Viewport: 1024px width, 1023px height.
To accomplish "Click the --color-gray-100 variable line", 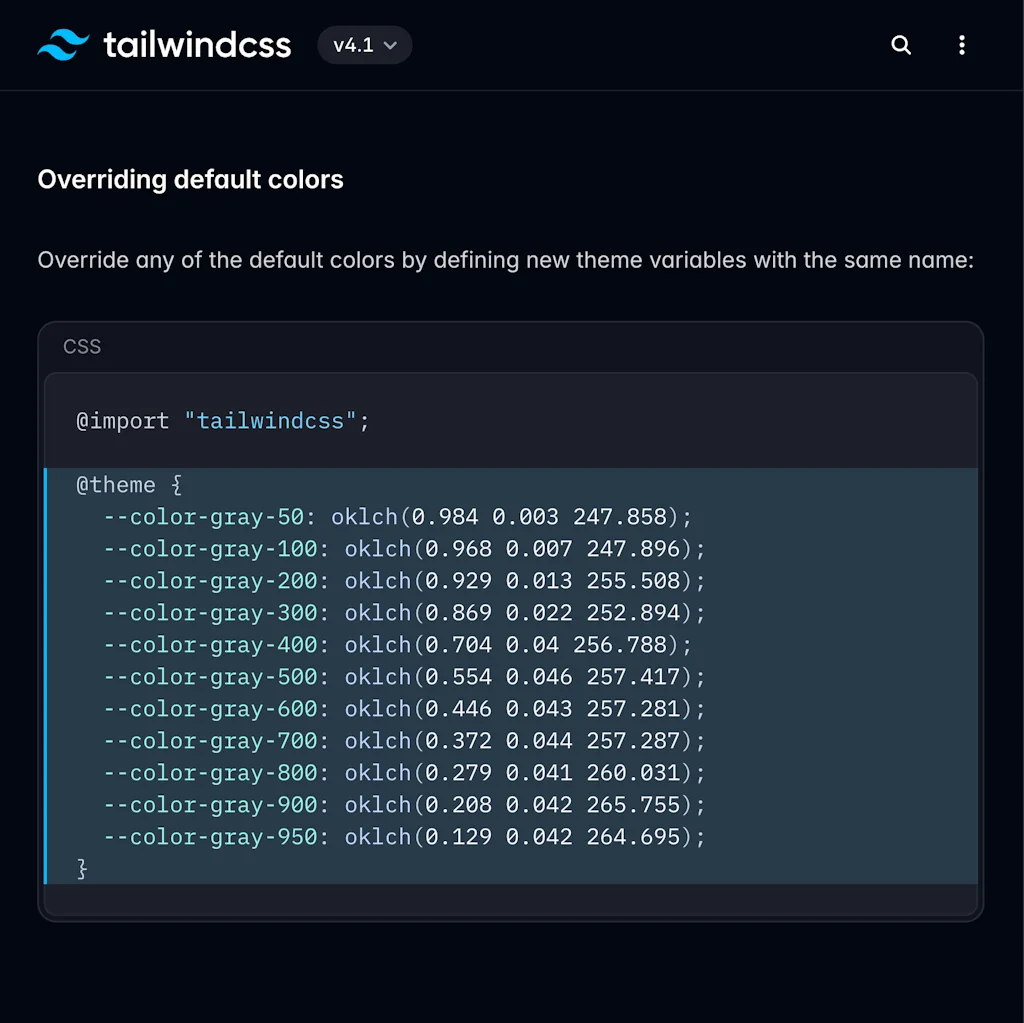I will 404,549.
